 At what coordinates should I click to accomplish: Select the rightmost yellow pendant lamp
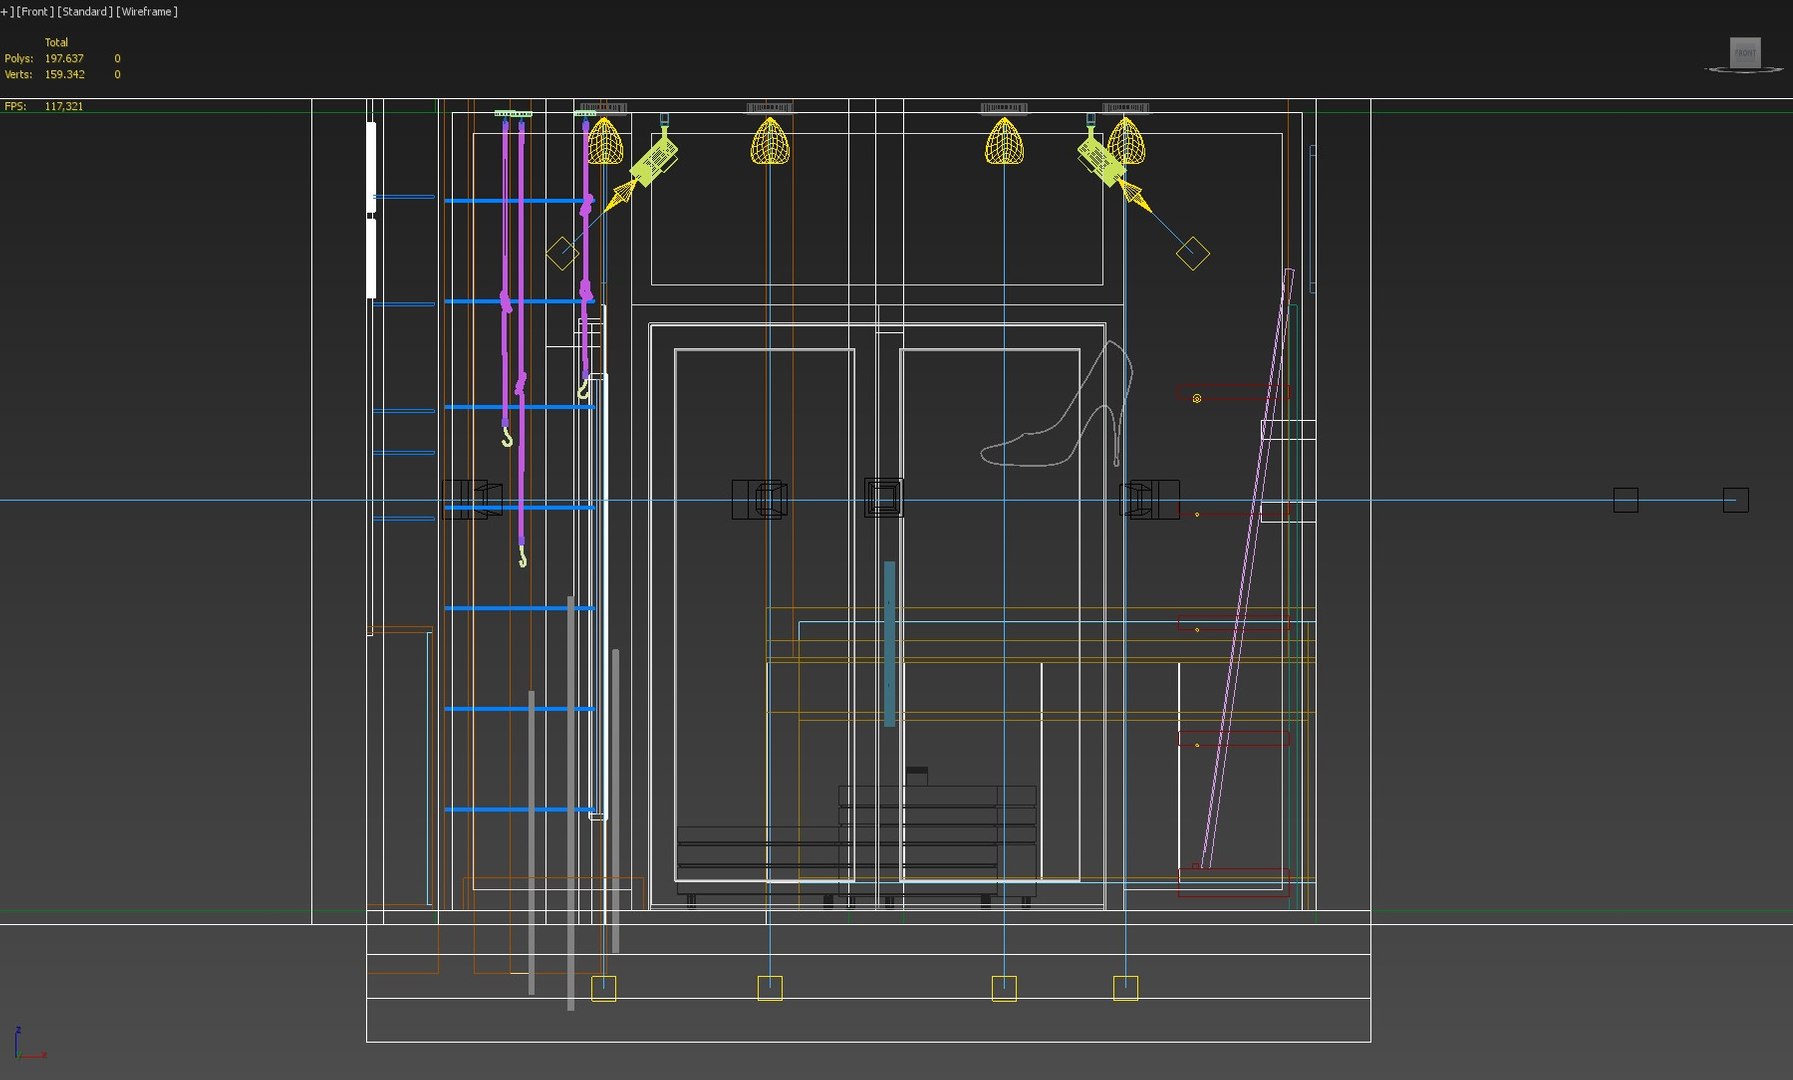tap(1126, 141)
